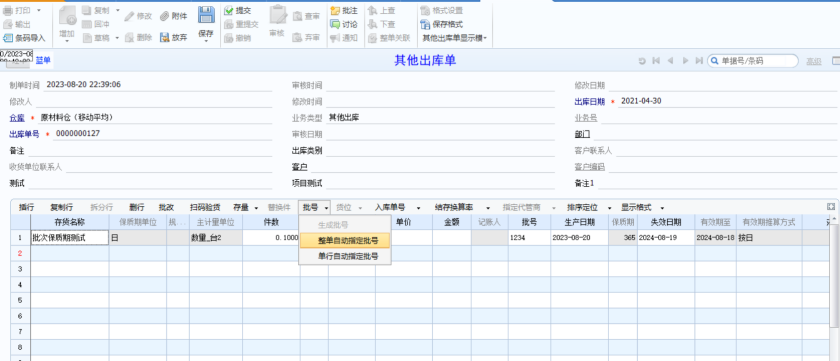This screenshot has width=840, height=361.
Task: Expand the Save (保存) dropdown arrow
Action: coord(206,41)
